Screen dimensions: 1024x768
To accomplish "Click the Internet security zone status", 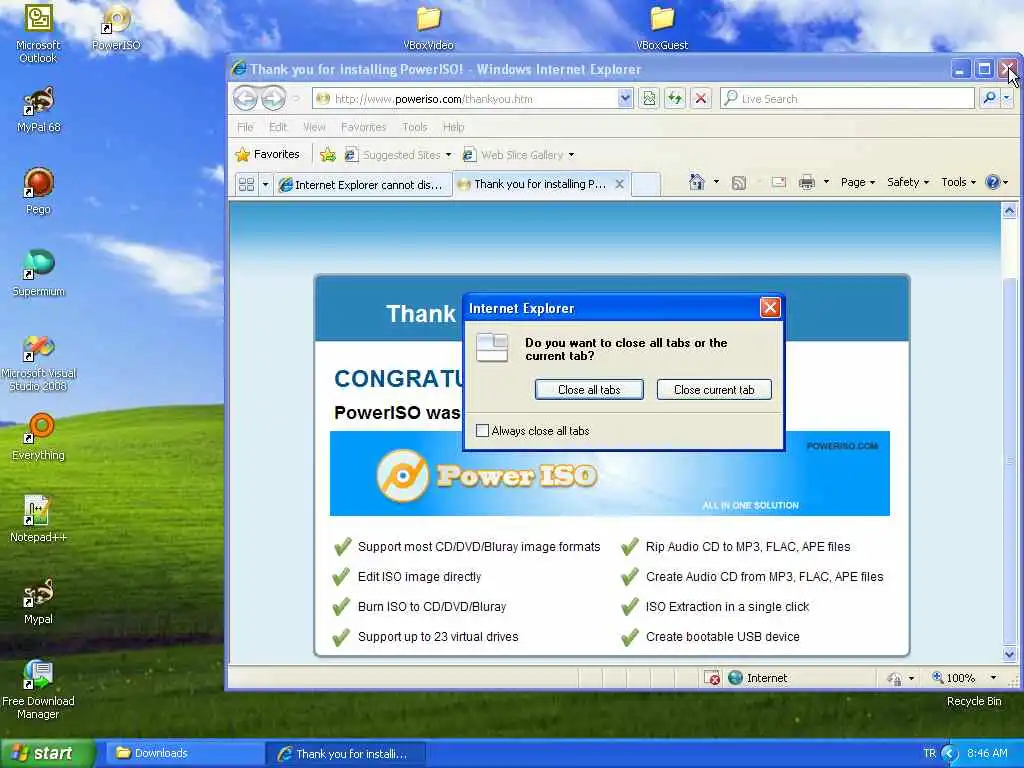I will 758,678.
